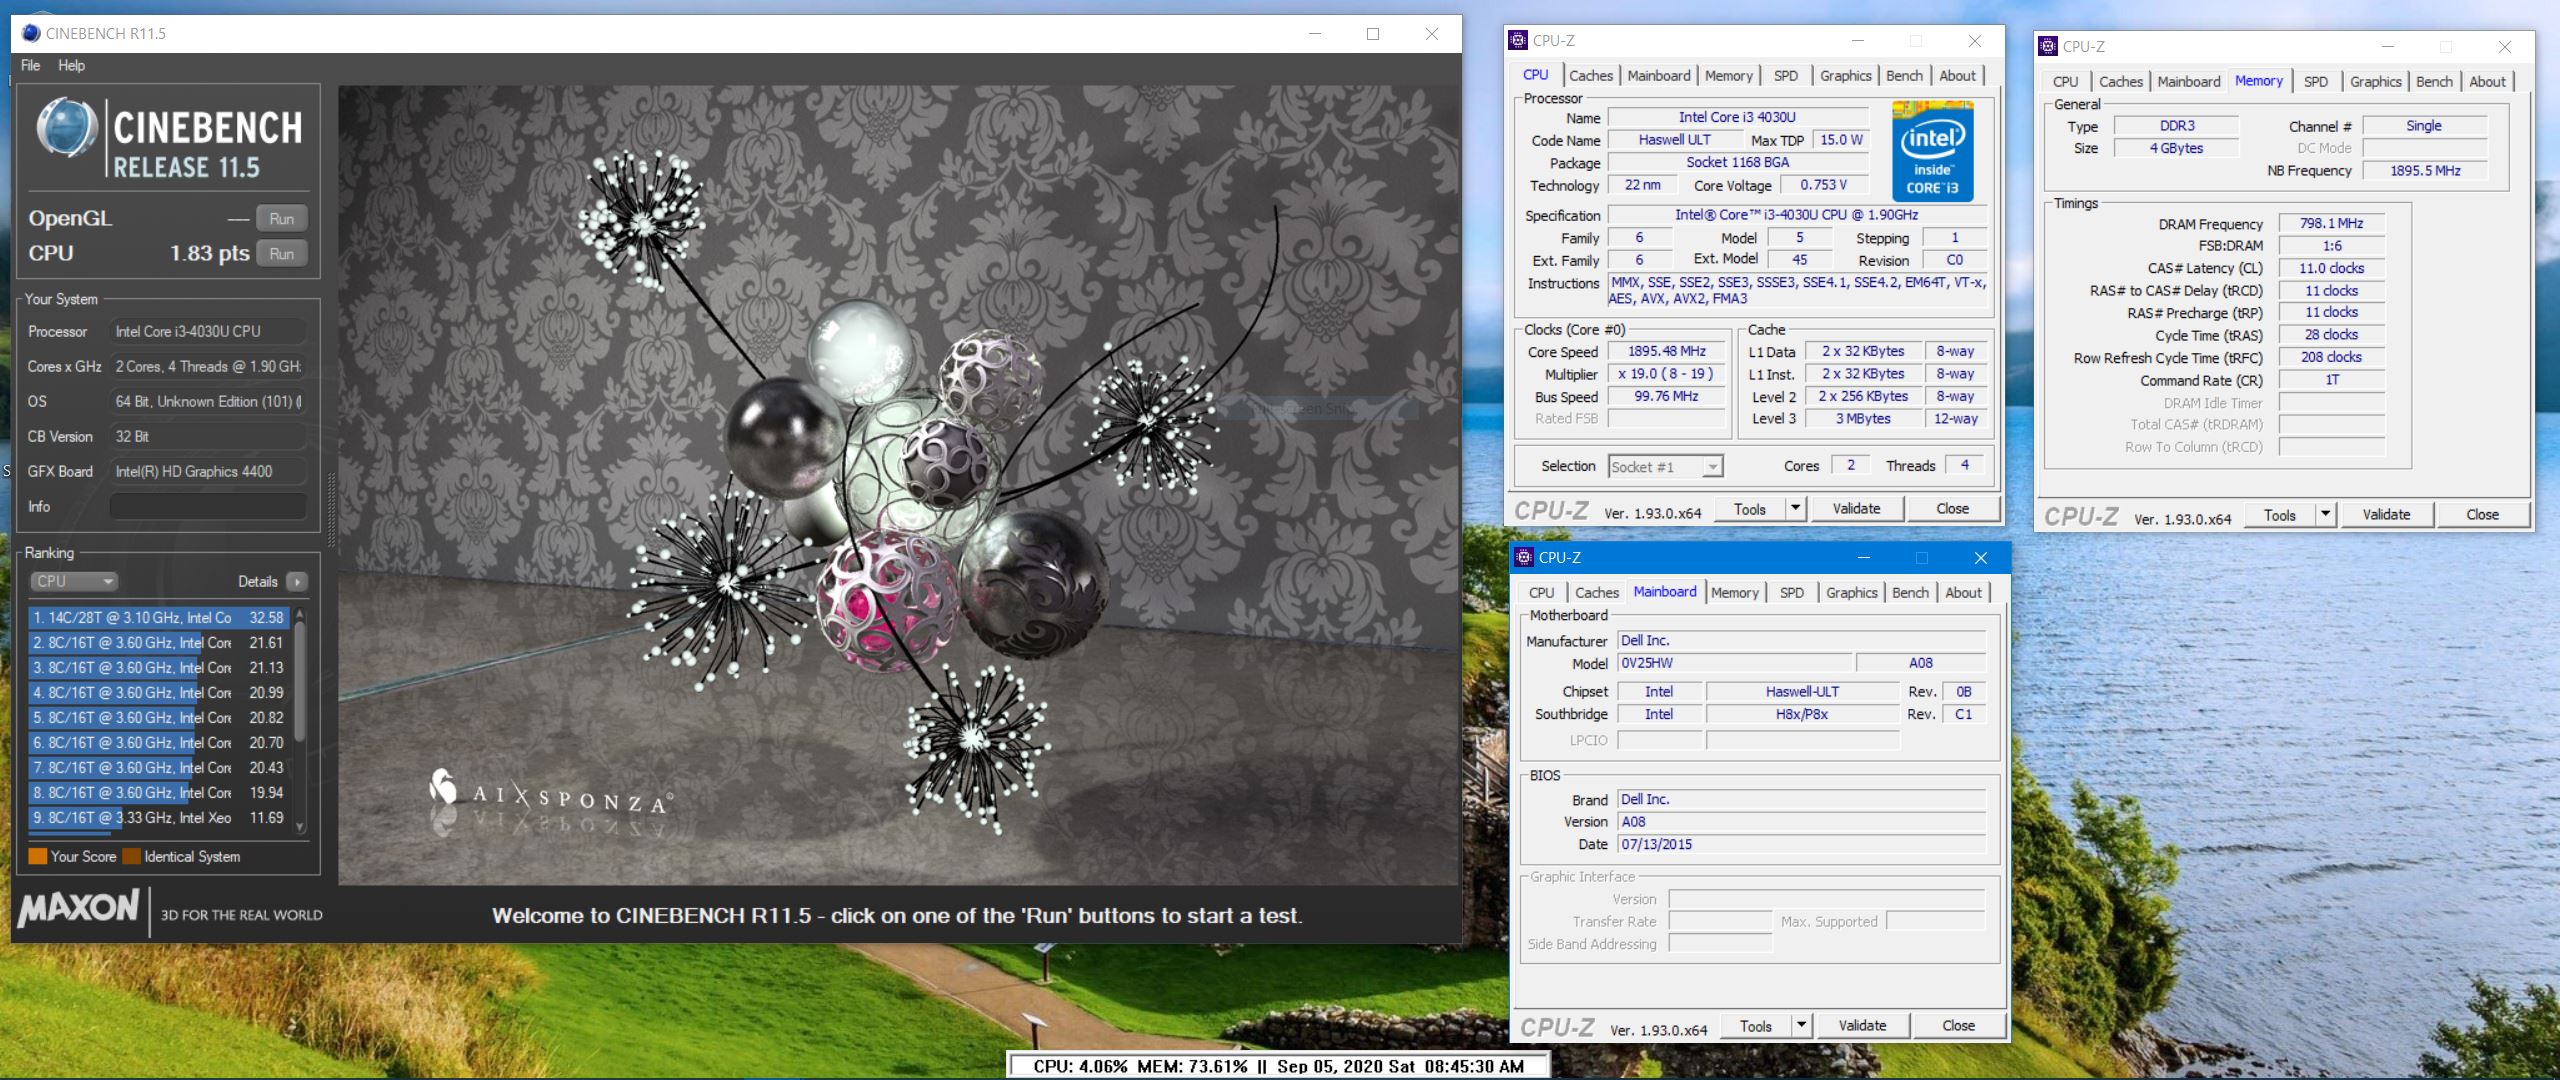This screenshot has width=2560, height=1080.
Task: Open Caches tab in the top-middle CPU-Z window
Action: tap(1591, 76)
